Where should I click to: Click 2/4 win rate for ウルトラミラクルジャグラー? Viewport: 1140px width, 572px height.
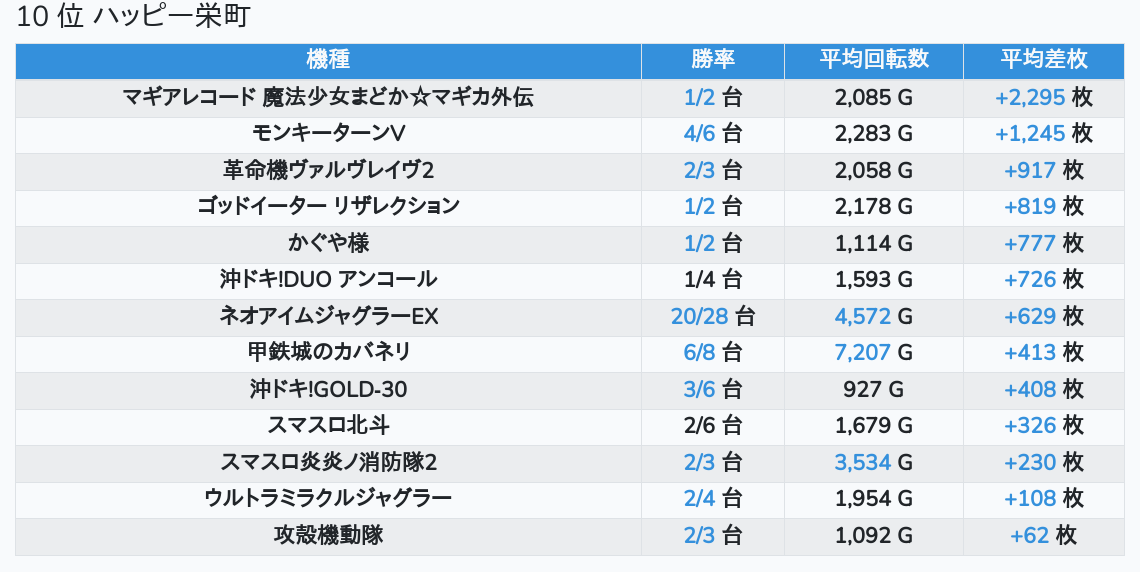[x=699, y=498]
